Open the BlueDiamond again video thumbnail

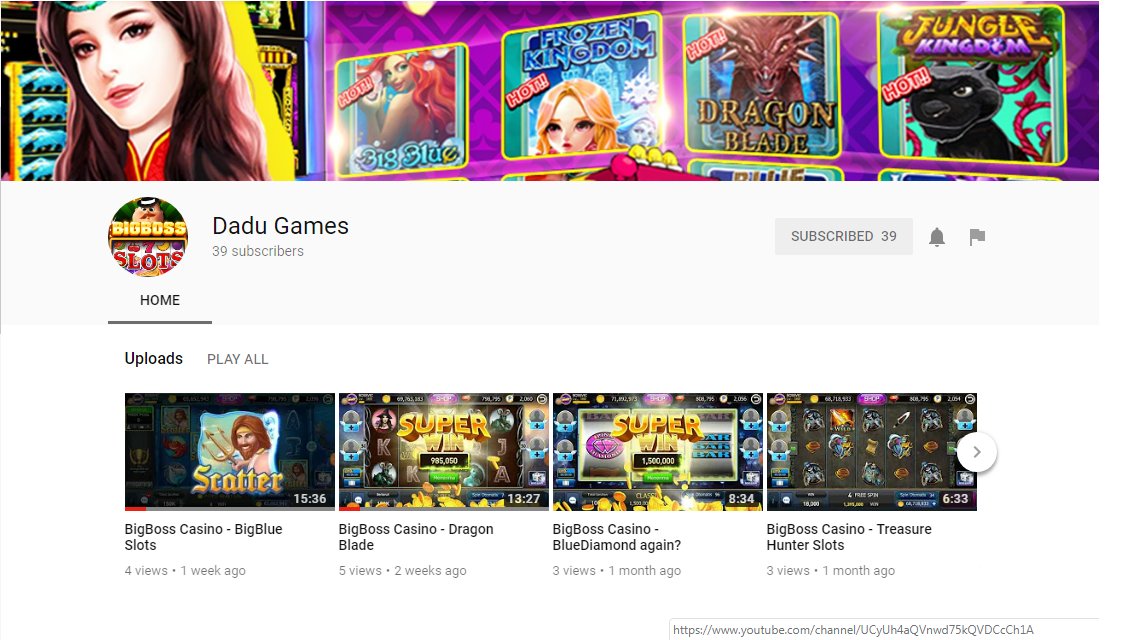pyautogui.click(x=657, y=452)
